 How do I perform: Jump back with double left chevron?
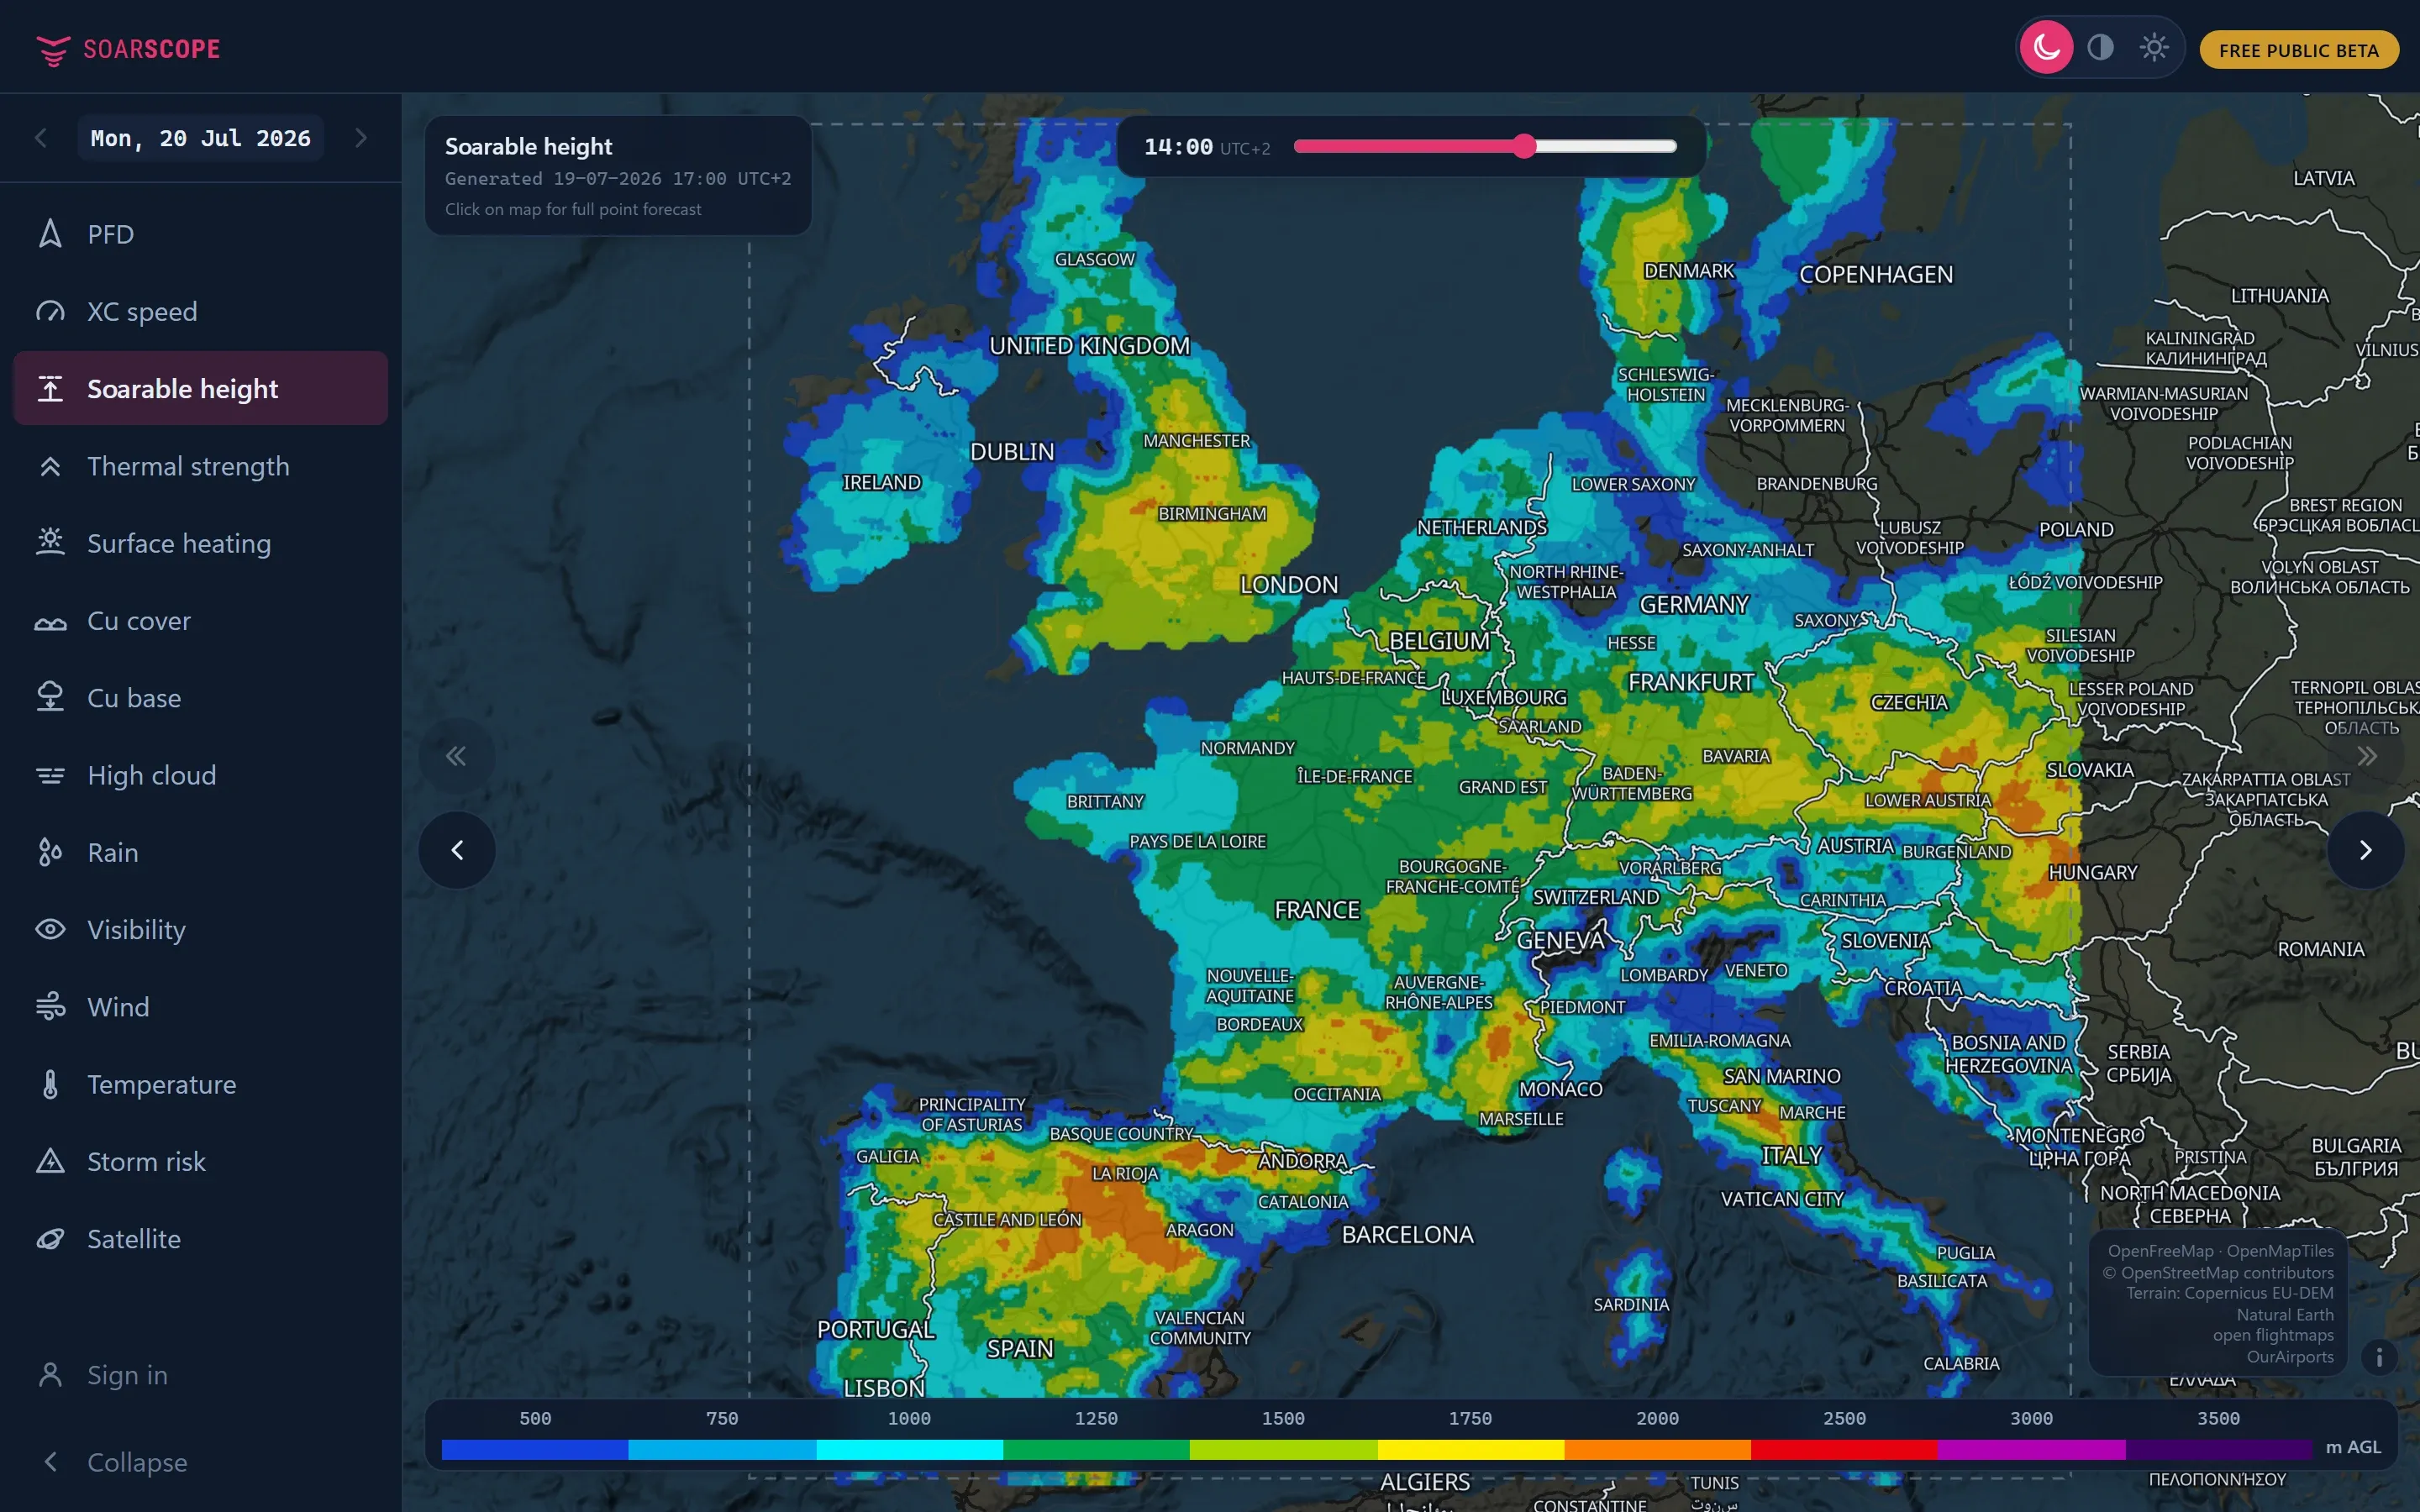point(456,756)
